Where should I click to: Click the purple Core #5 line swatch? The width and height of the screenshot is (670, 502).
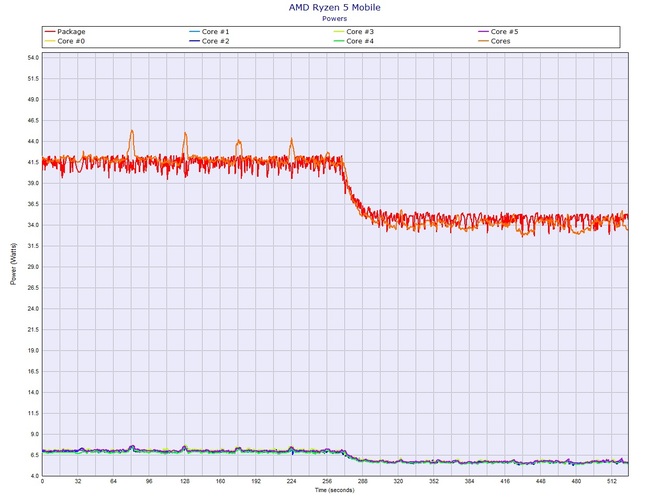point(483,32)
